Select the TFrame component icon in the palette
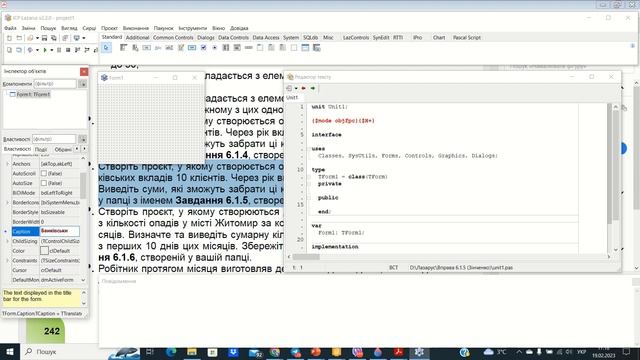 (305, 48)
